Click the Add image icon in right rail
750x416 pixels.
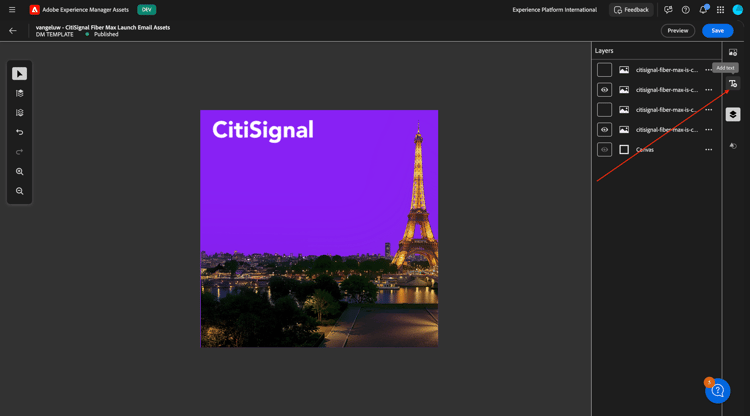tap(733, 52)
